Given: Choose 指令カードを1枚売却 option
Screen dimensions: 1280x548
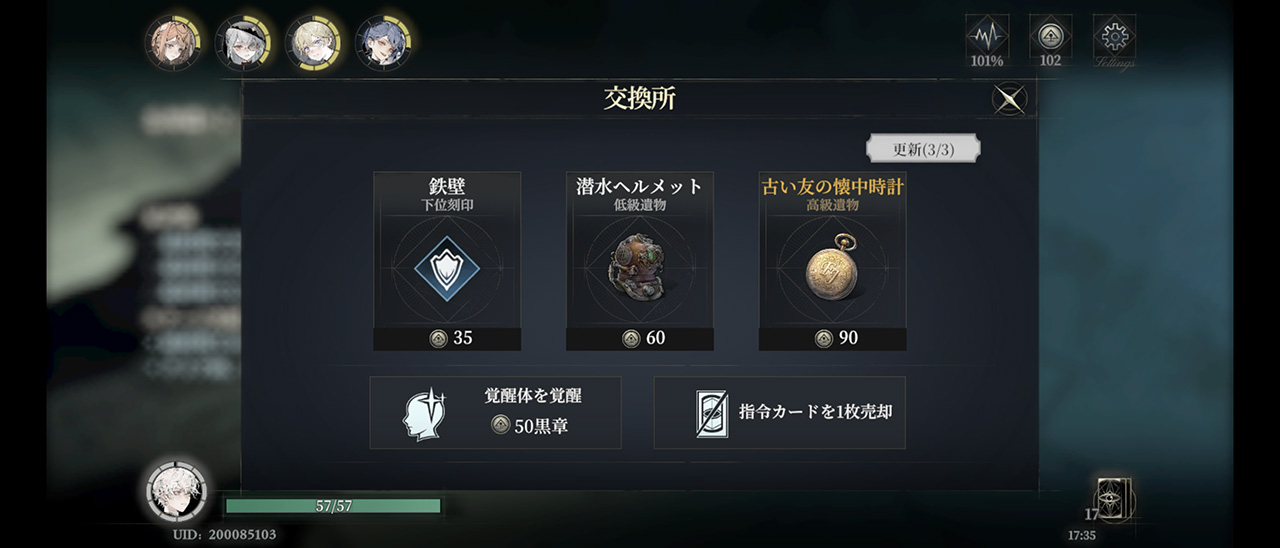Looking at the screenshot, I should tap(780, 412).
